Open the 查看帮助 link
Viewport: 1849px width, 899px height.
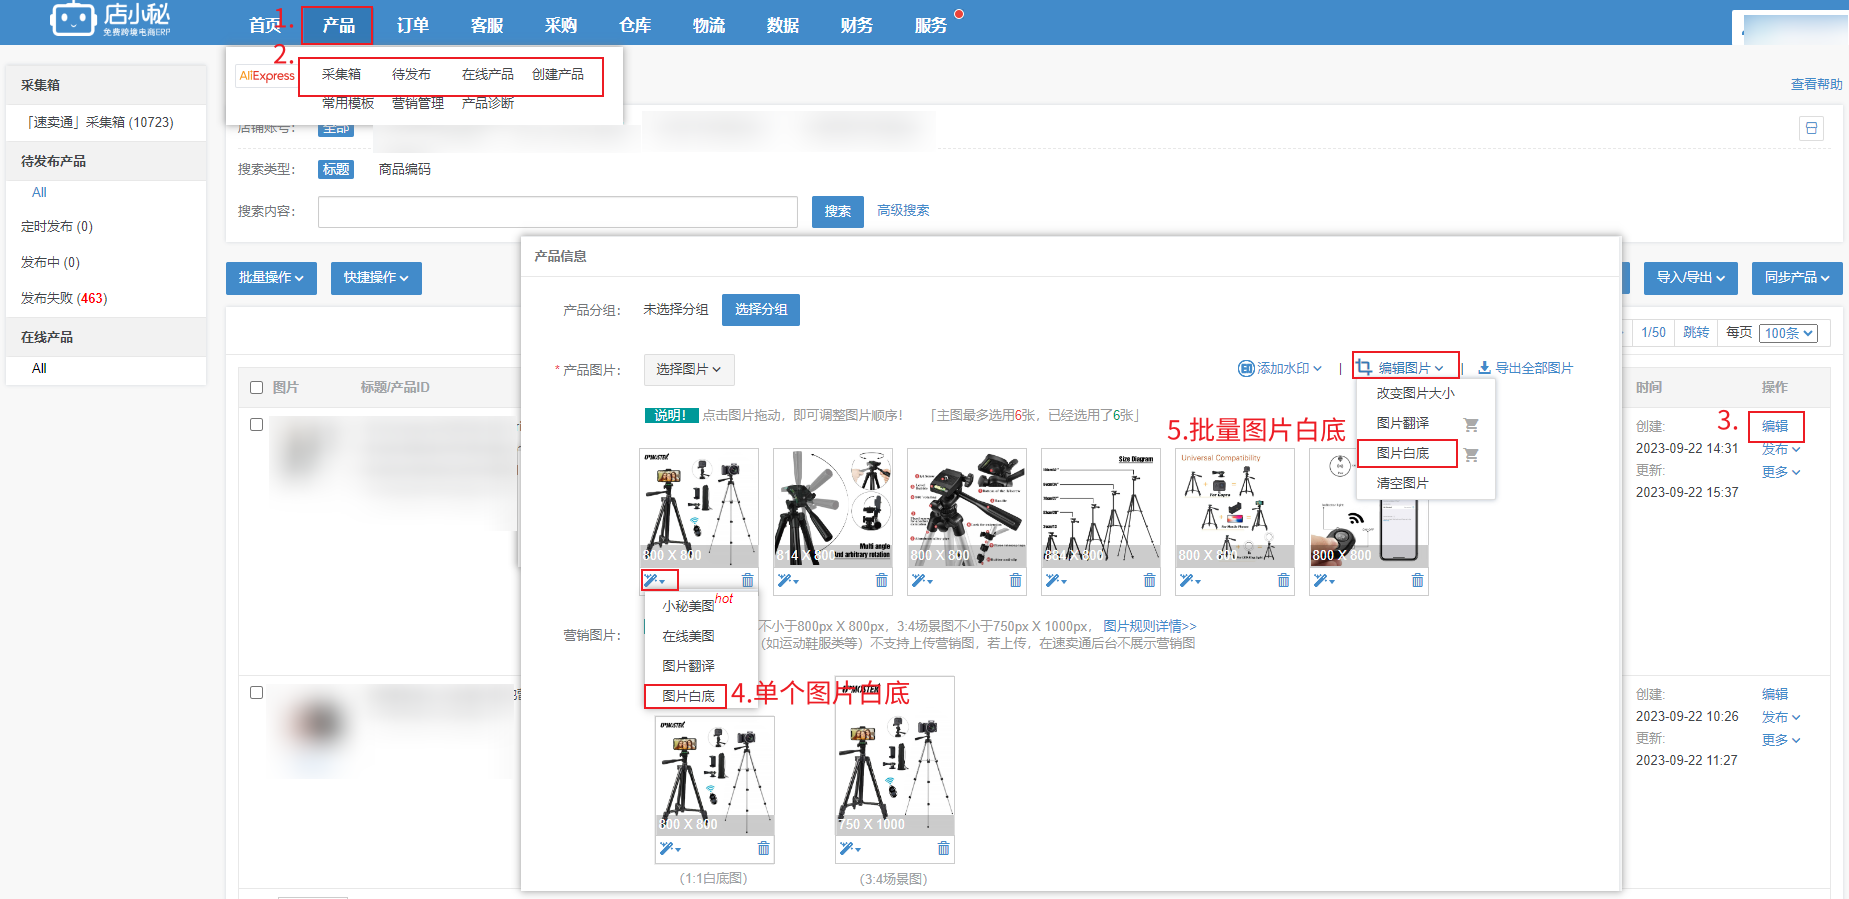(x=1816, y=84)
